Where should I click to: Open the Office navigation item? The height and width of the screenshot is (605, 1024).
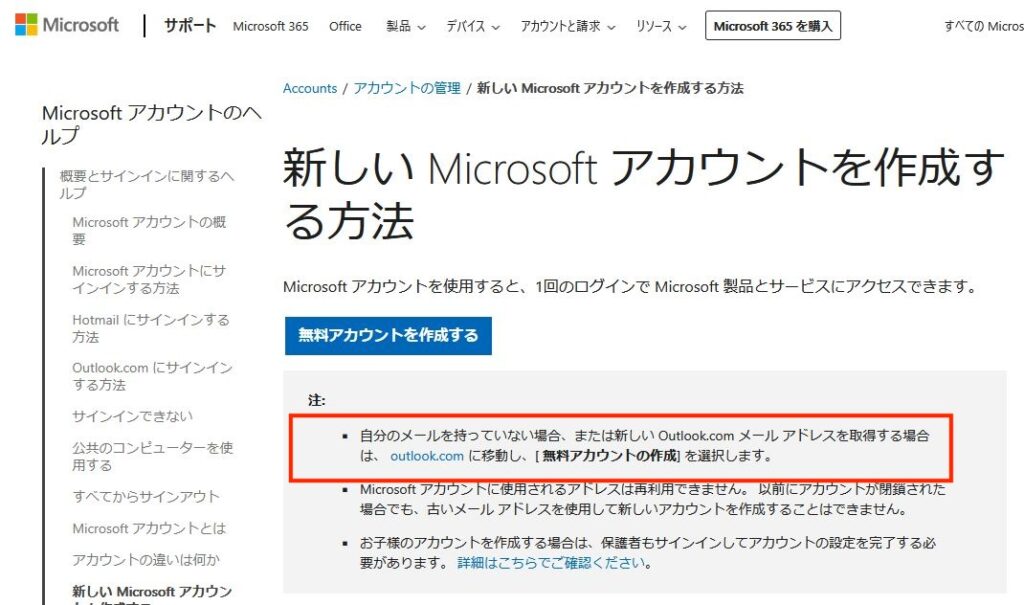345,26
